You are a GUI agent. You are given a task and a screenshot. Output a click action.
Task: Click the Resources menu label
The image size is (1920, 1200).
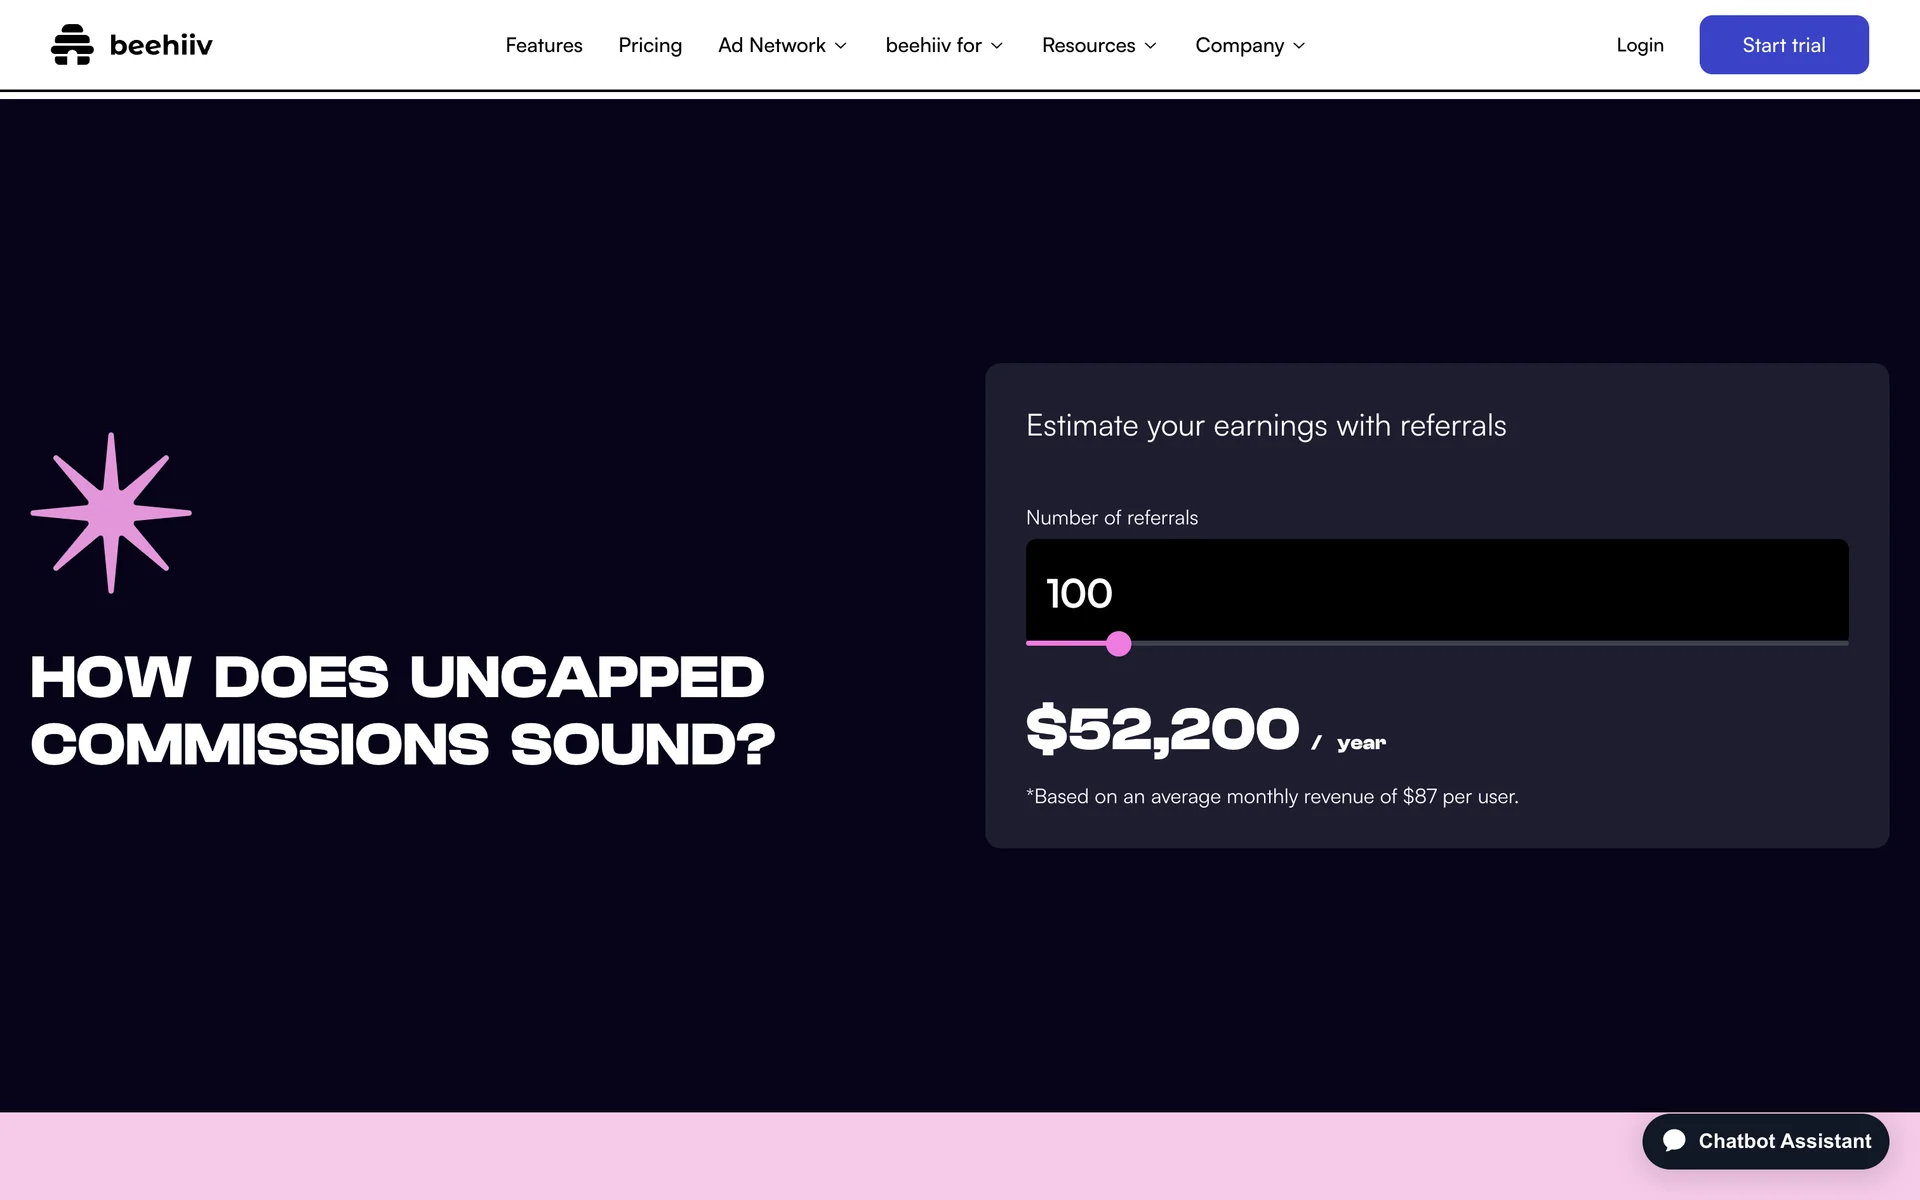click(1088, 45)
